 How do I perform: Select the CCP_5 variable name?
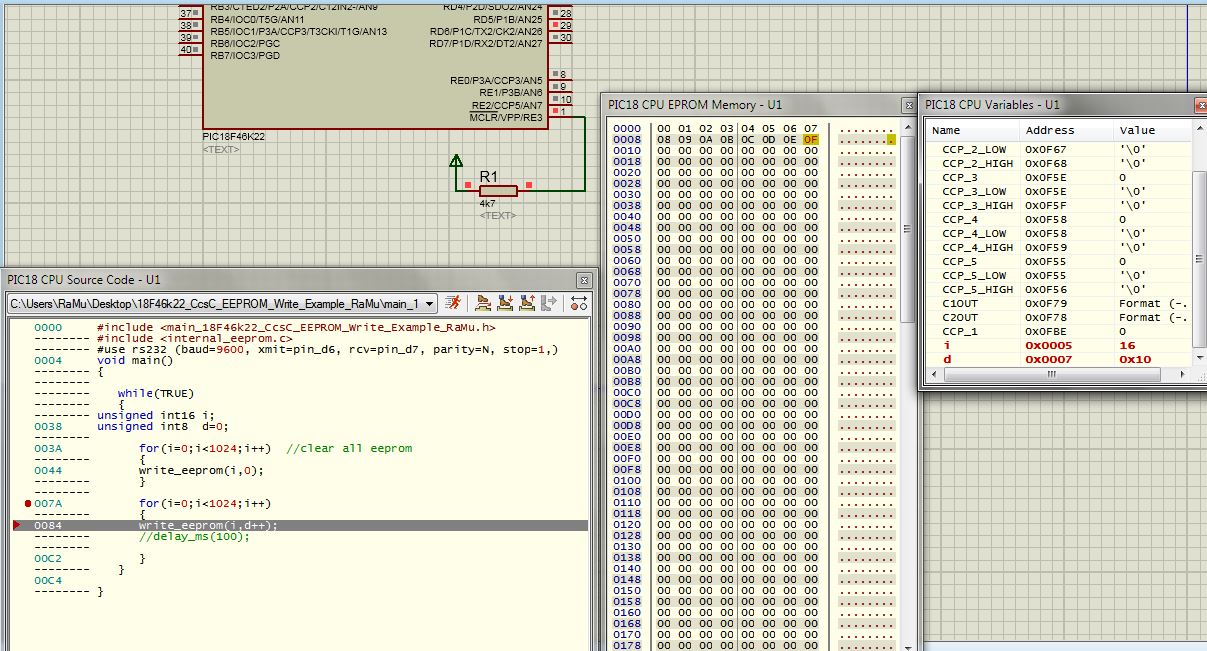[x=960, y=261]
